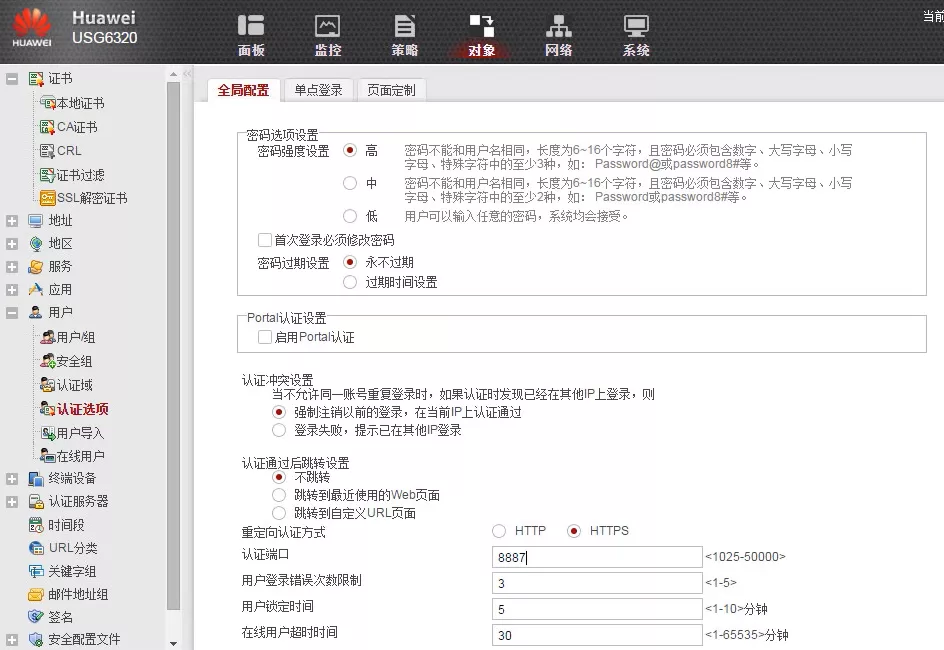
Task: Open the 网络 network icon
Action: (558, 35)
